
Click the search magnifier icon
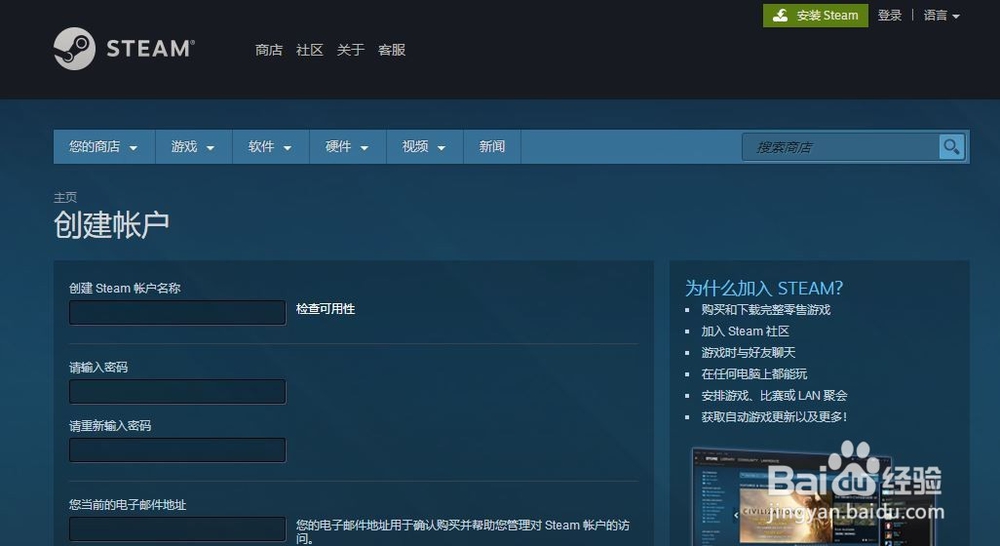[x=952, y=147]
